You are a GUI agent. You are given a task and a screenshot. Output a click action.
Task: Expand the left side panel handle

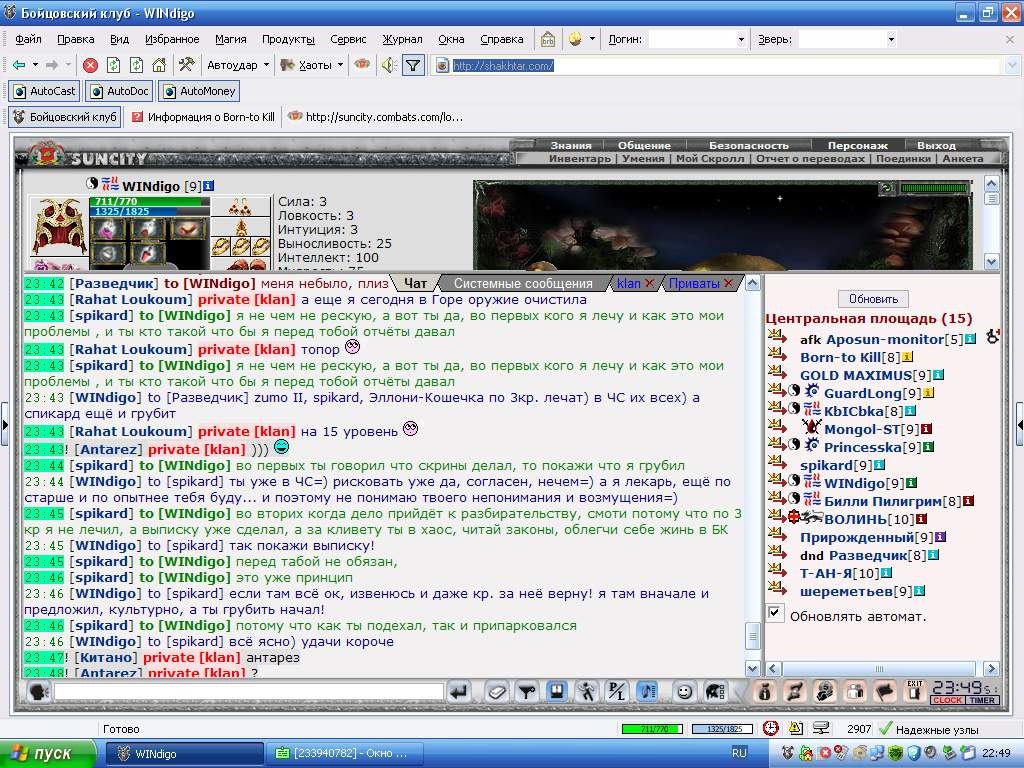pyautogui.click(x=5, y=424)
